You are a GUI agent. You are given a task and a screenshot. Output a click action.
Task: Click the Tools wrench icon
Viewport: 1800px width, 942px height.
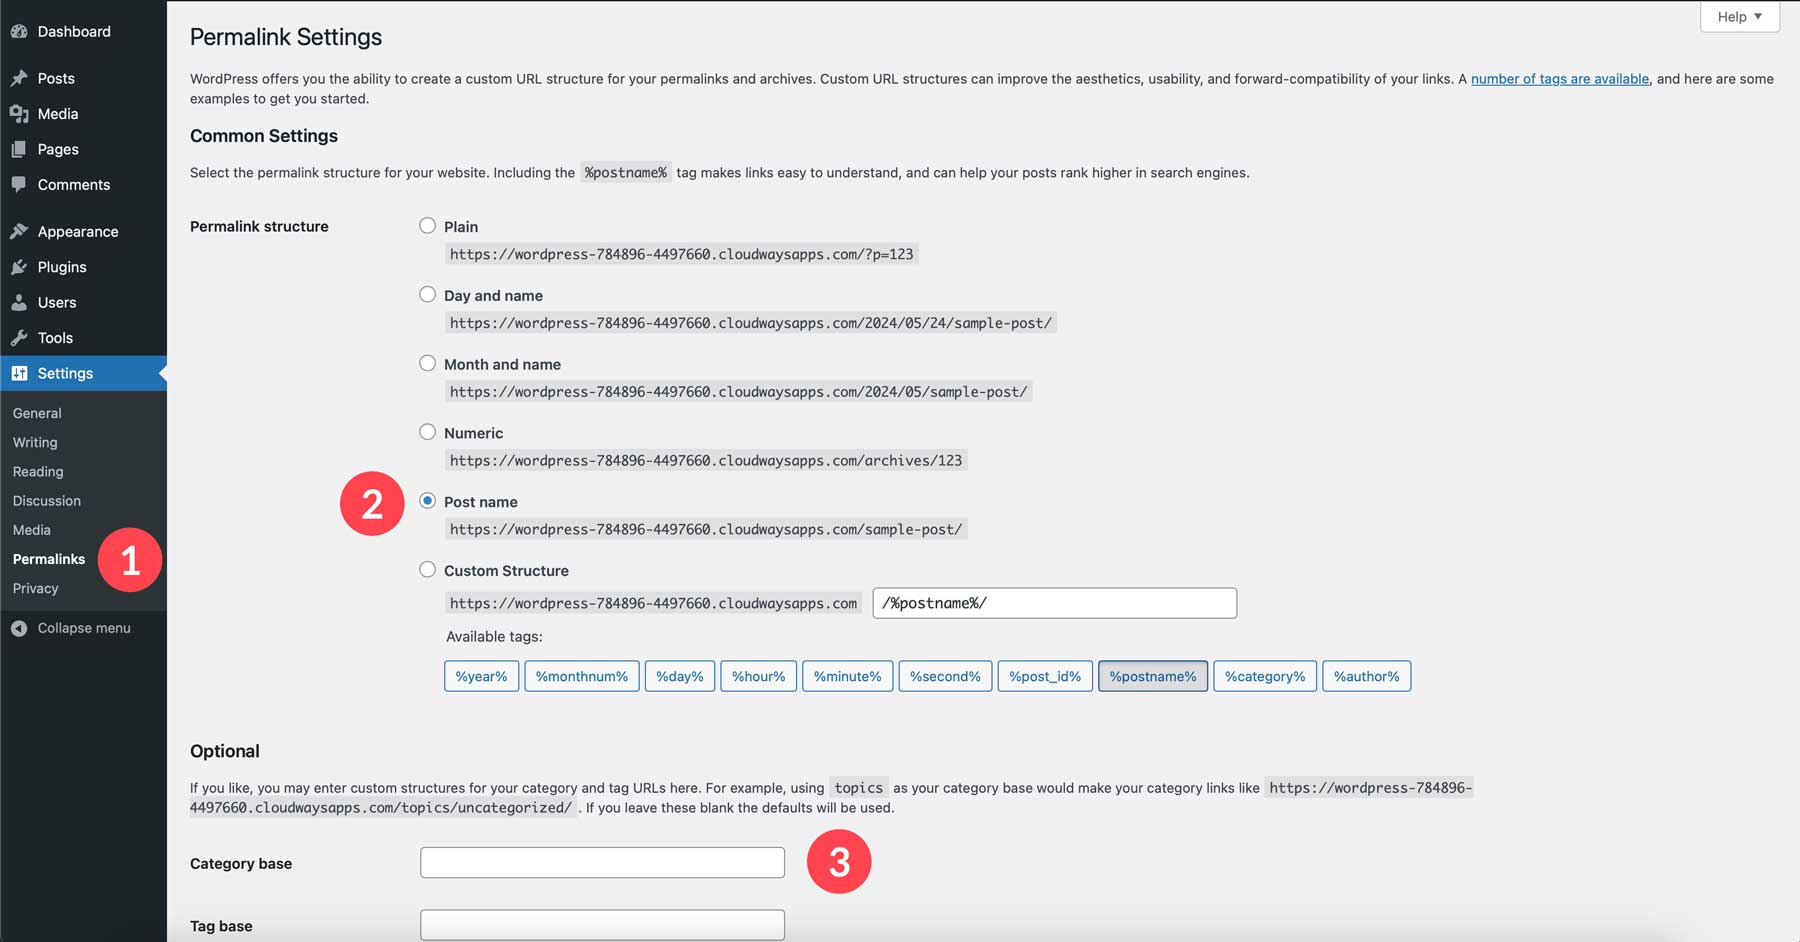click(20, 337)
